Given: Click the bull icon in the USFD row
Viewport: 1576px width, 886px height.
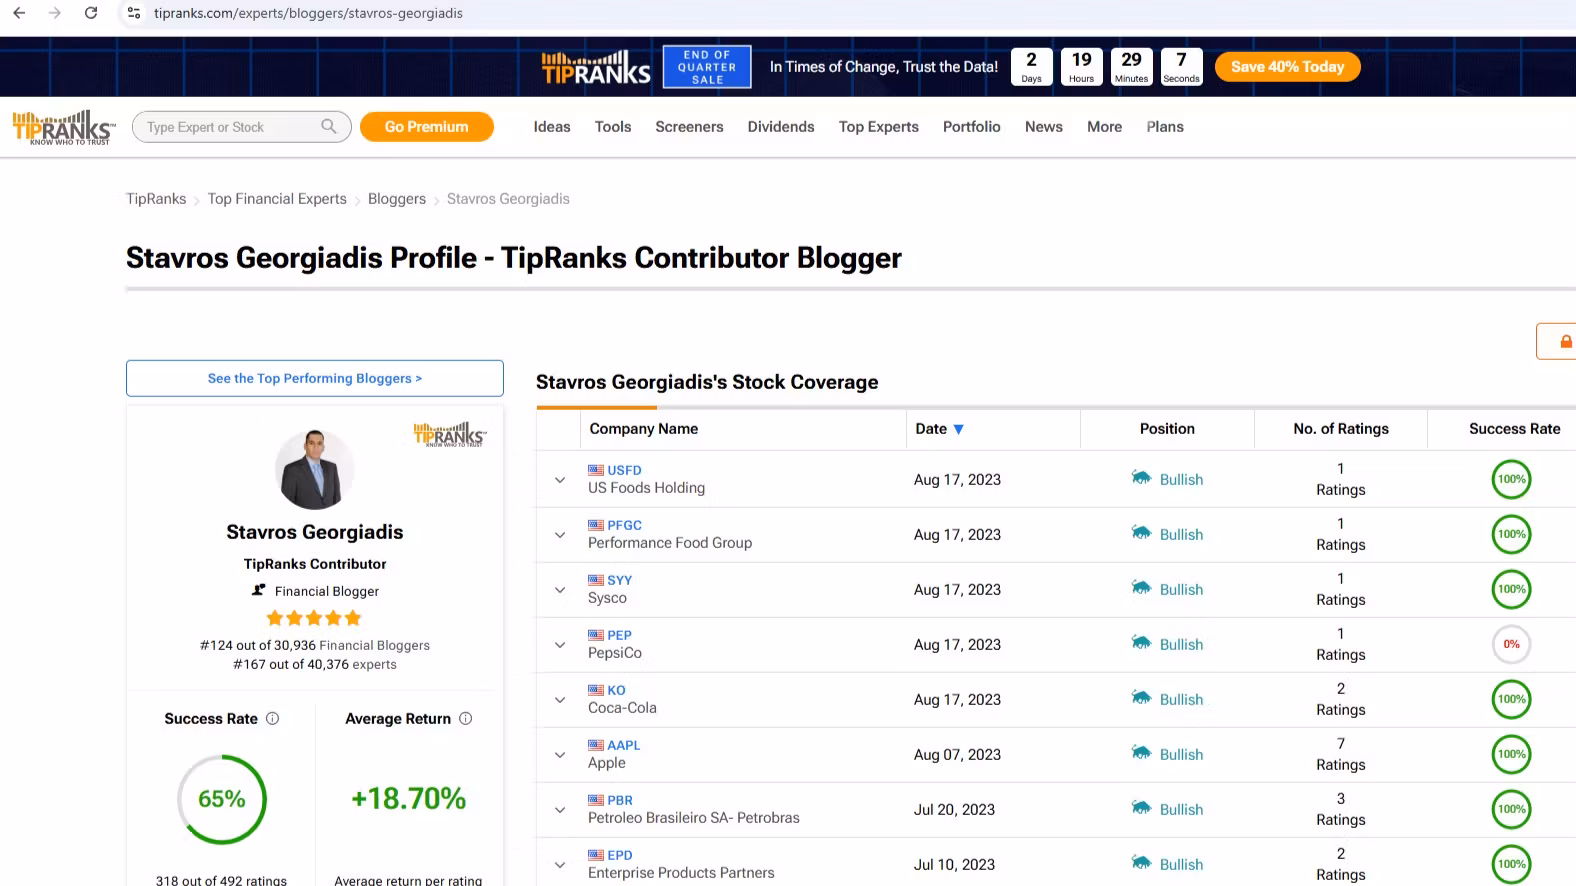Looking at the screenshot, I should point(1141,478).
